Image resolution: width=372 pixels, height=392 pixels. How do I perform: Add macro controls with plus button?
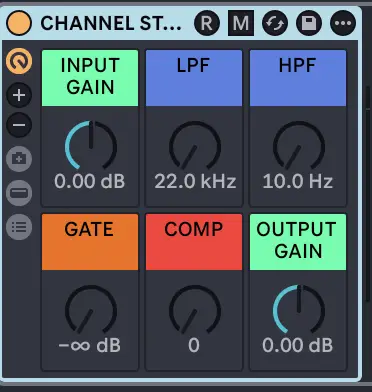click(19, 95)
